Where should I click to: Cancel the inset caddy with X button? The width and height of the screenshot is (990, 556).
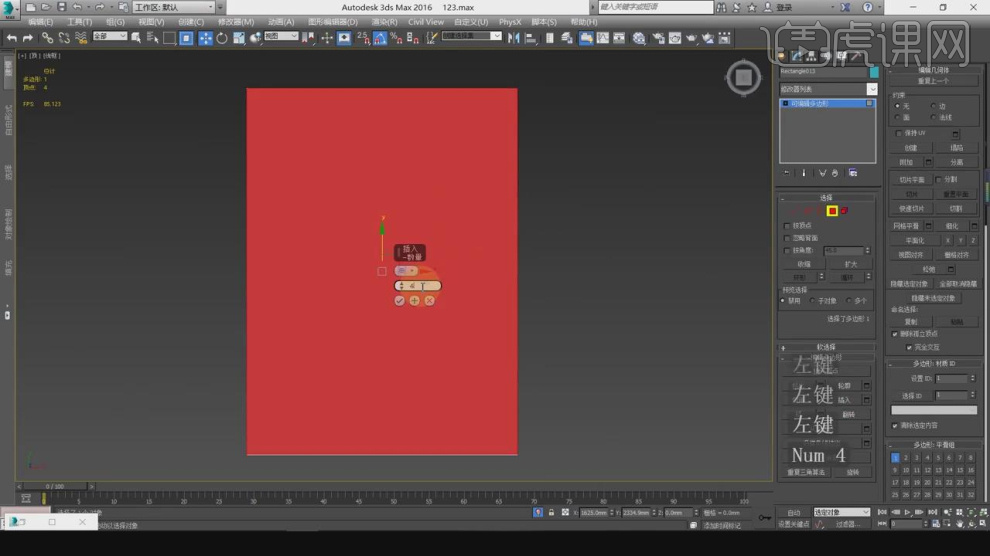(429, 300)
